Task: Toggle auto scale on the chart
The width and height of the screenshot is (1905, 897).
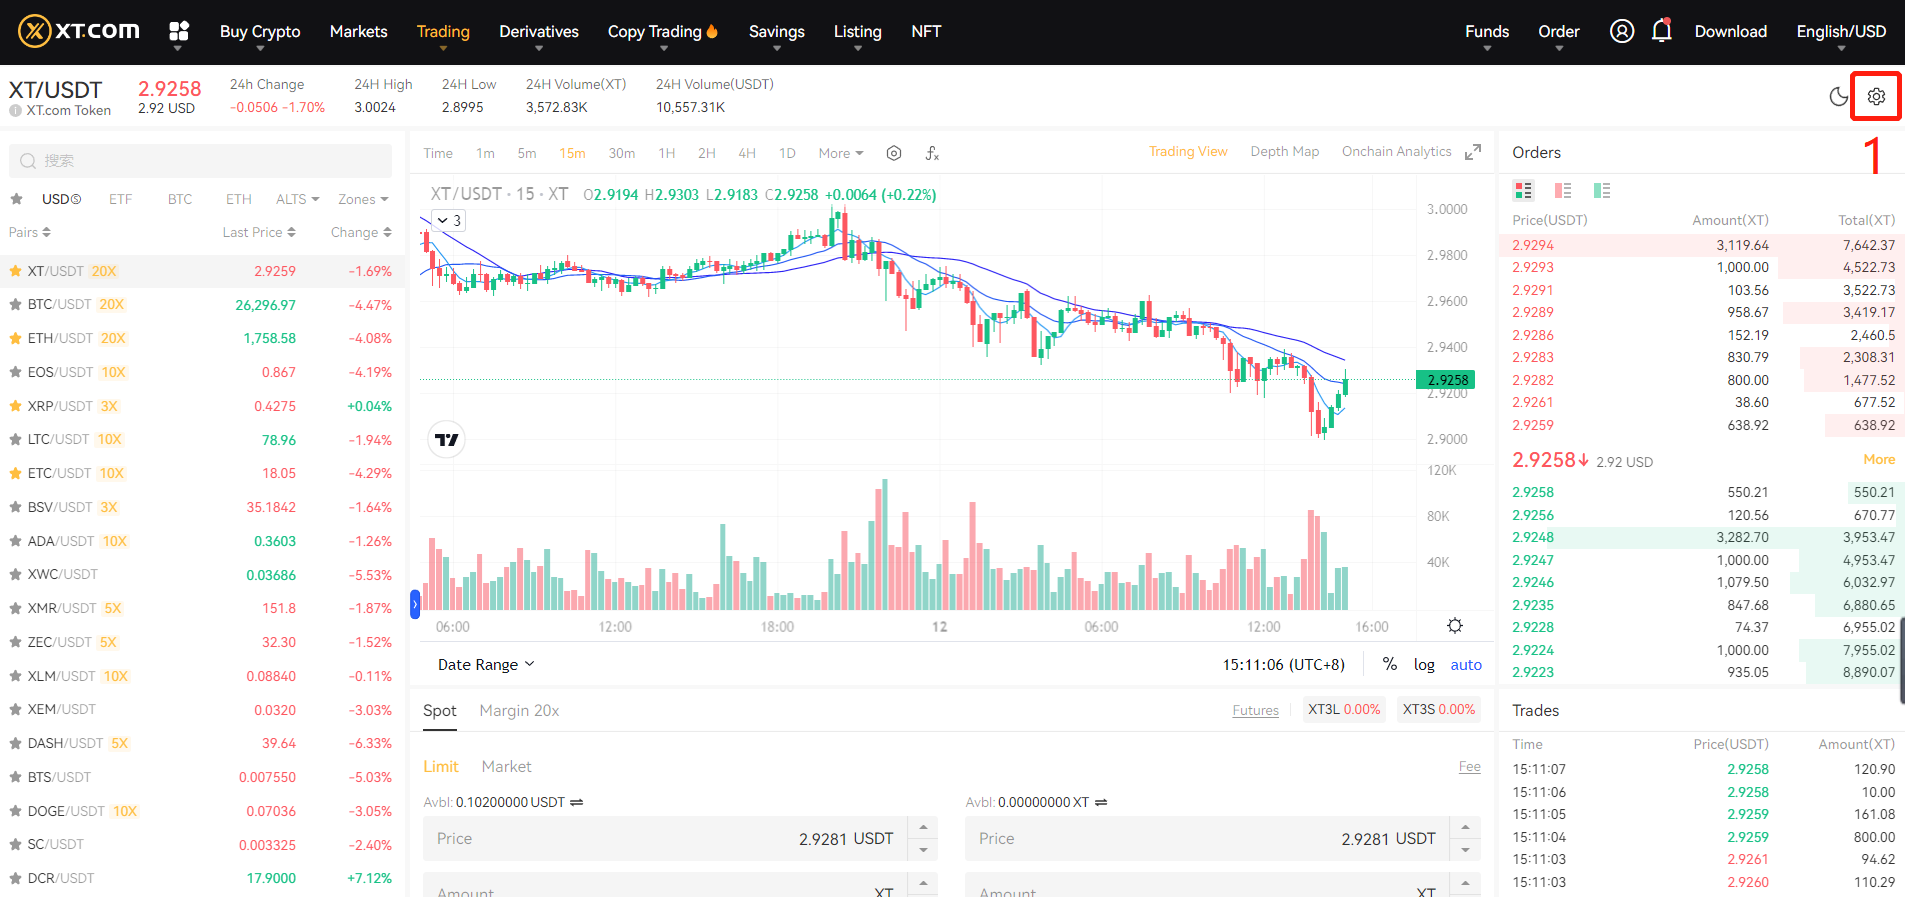Action: tap(1466, 665)
